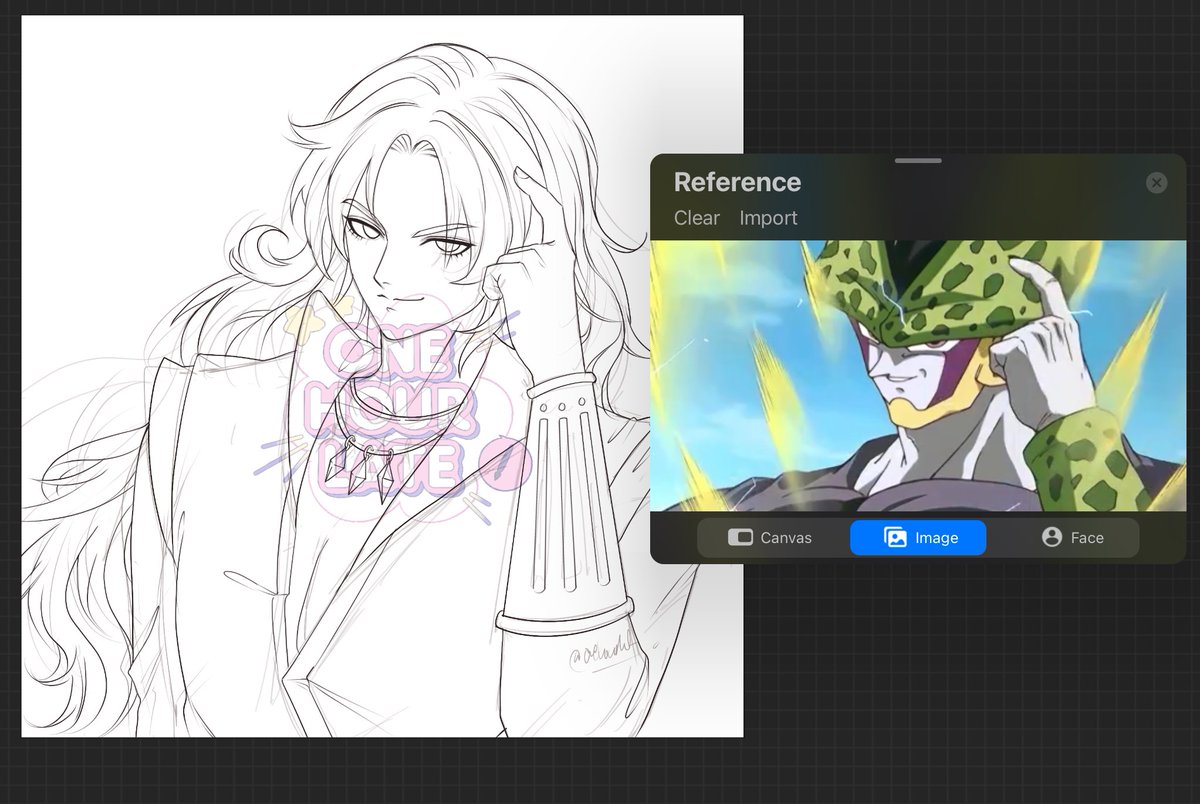Close the Reference panel
Viewport: 1200px width, 804px height.
click(1156, 183)
